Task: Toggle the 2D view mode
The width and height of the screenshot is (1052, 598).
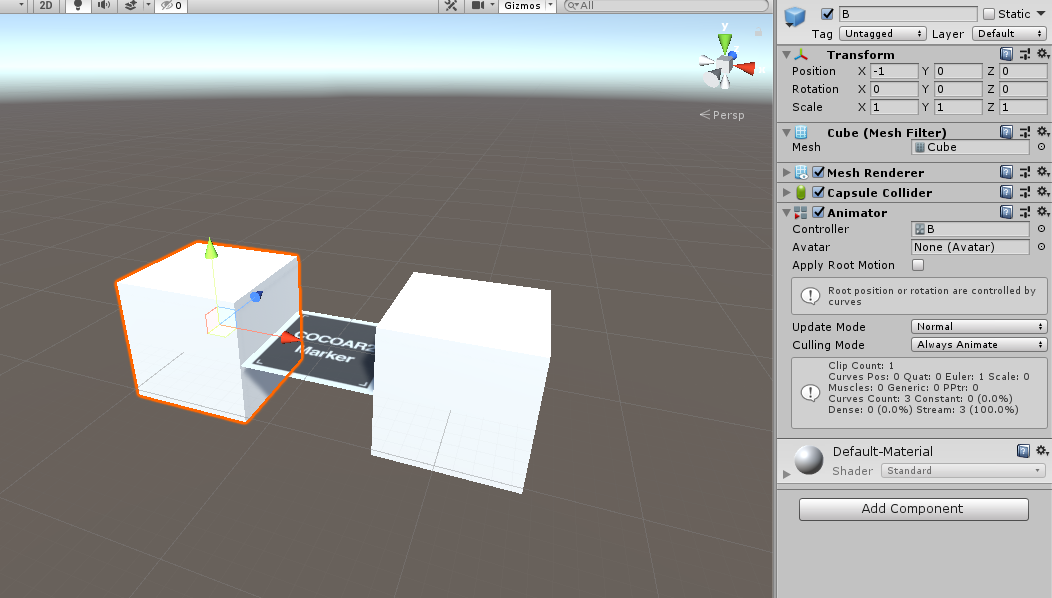Action: (46, 5)
